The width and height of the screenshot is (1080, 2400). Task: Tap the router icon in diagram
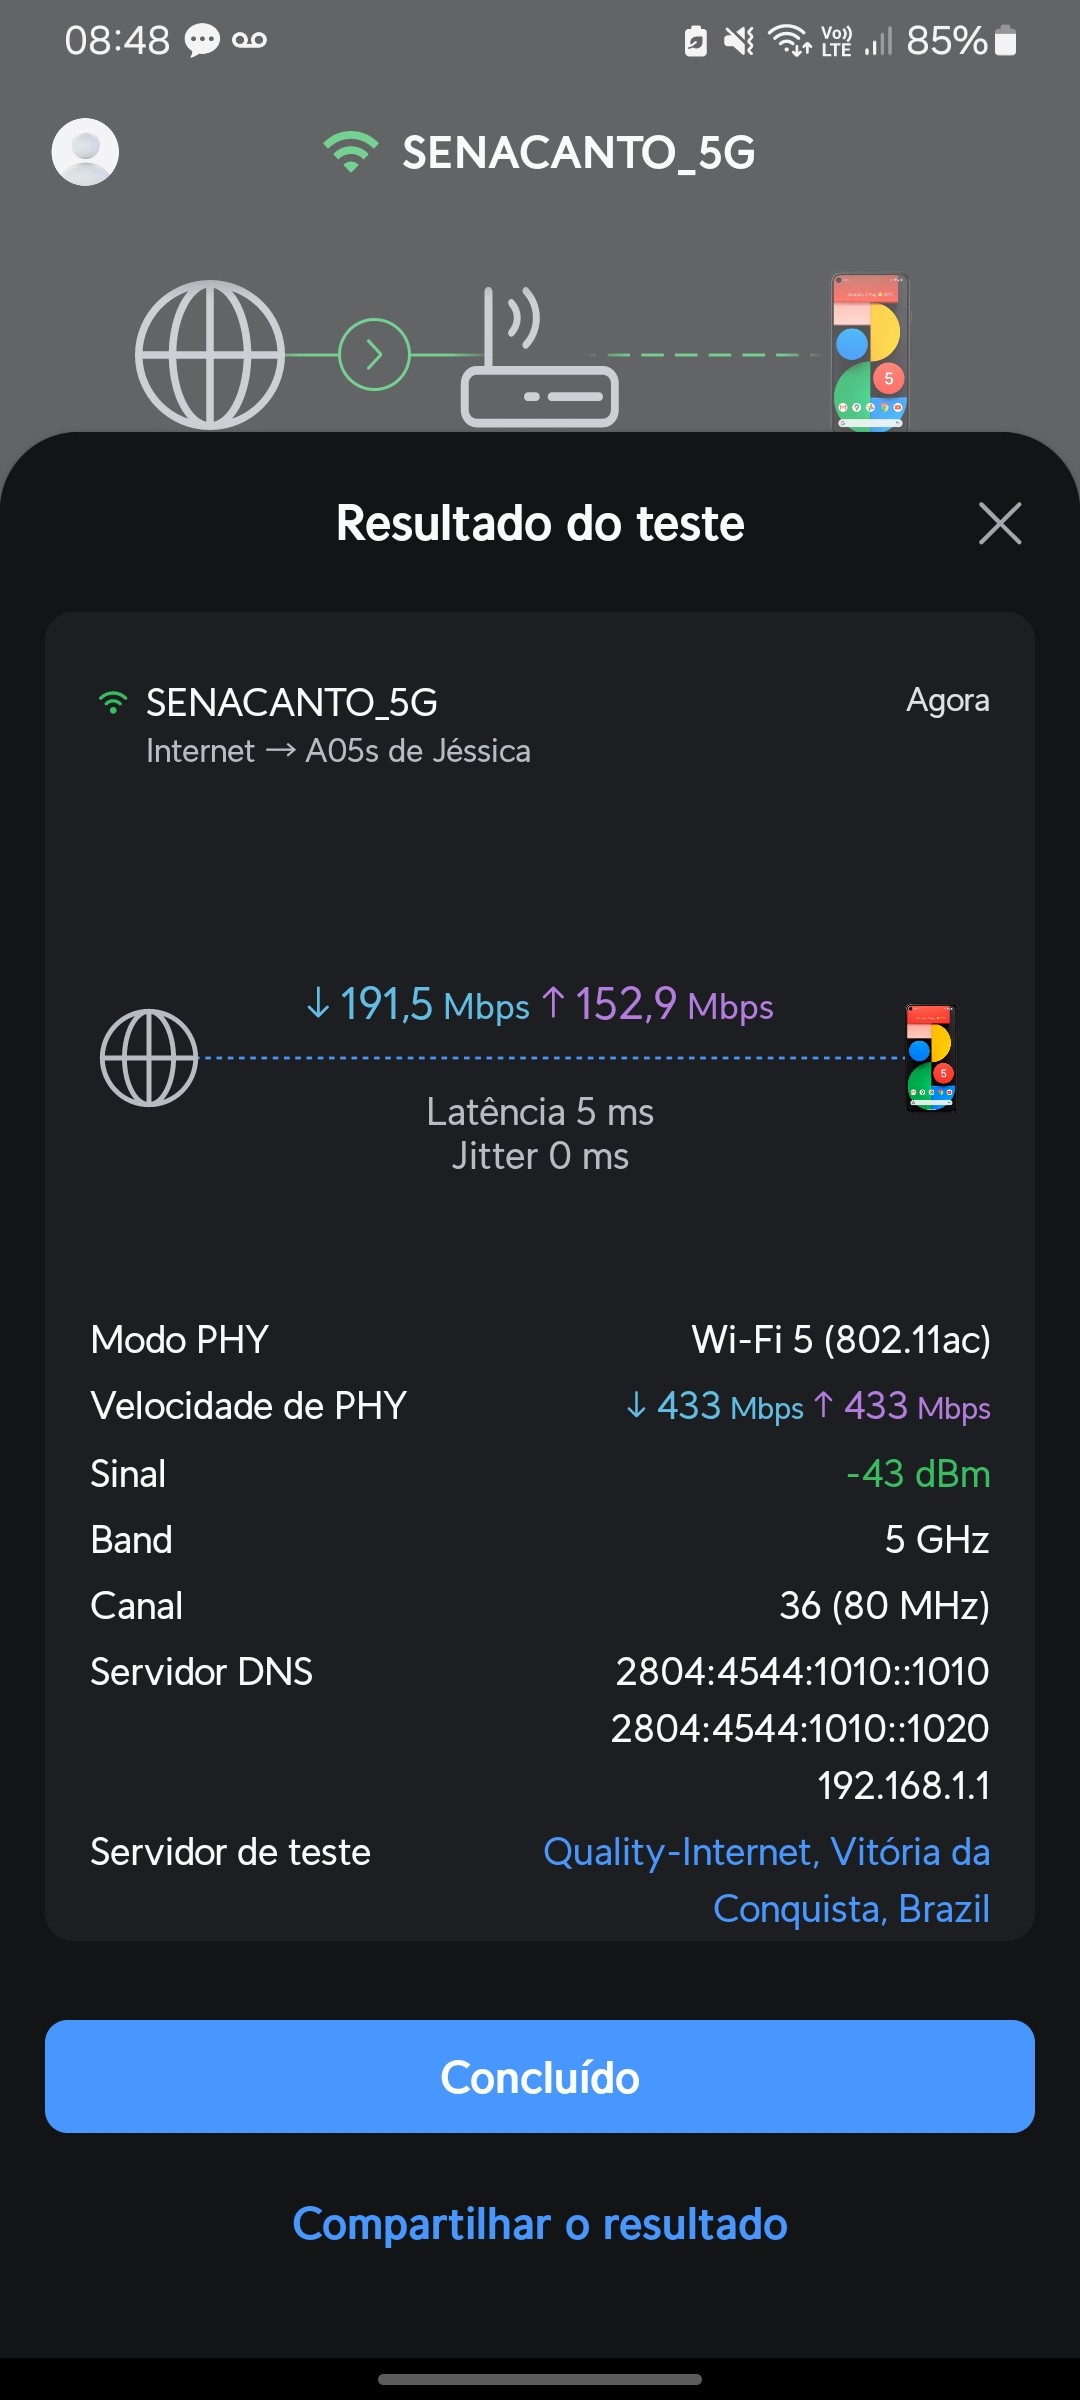538,362
